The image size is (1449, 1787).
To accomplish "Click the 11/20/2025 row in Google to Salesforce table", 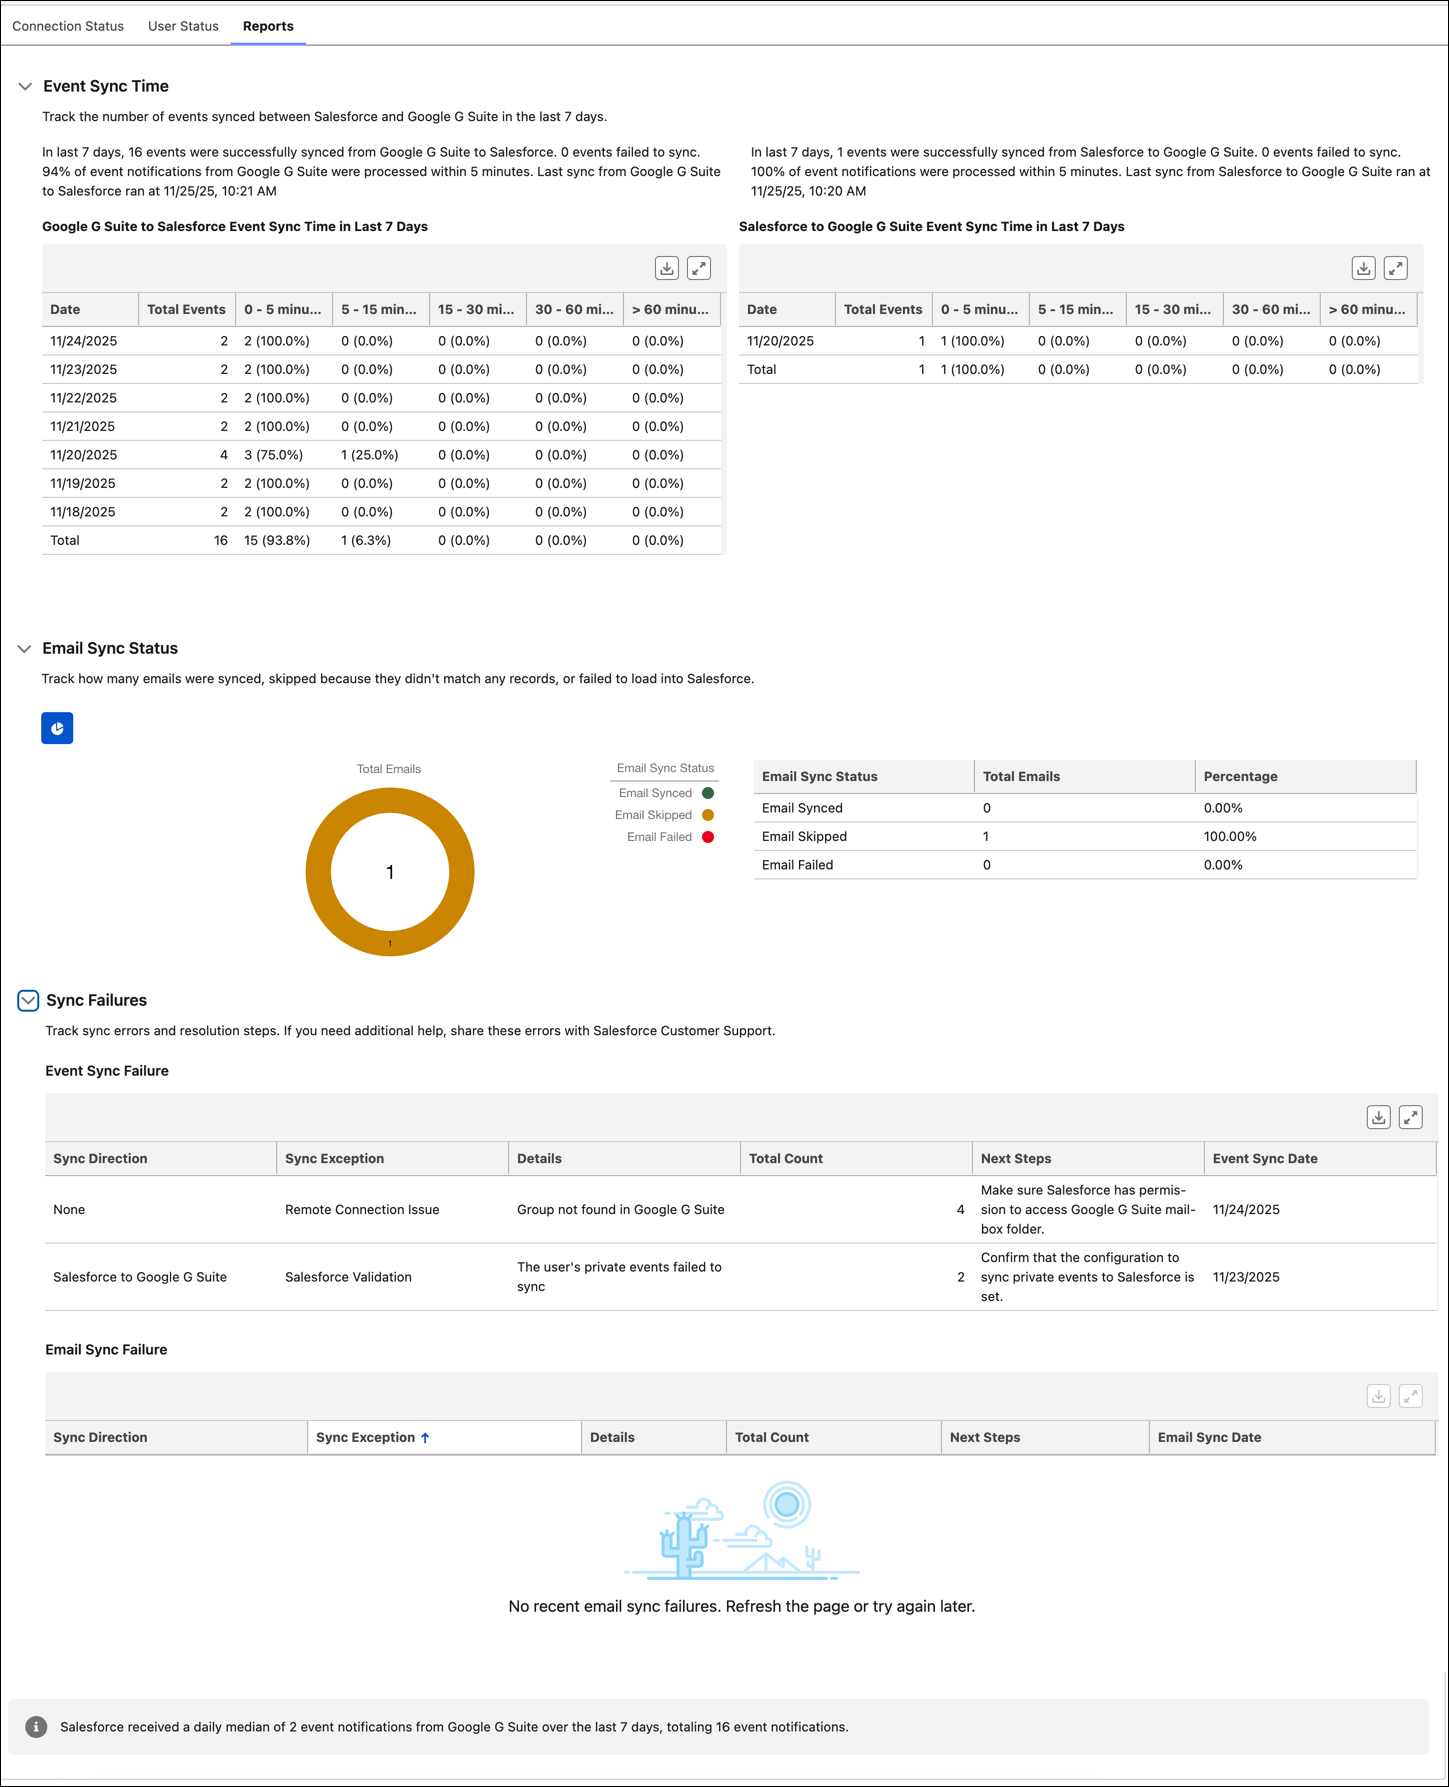I will 382,455.
